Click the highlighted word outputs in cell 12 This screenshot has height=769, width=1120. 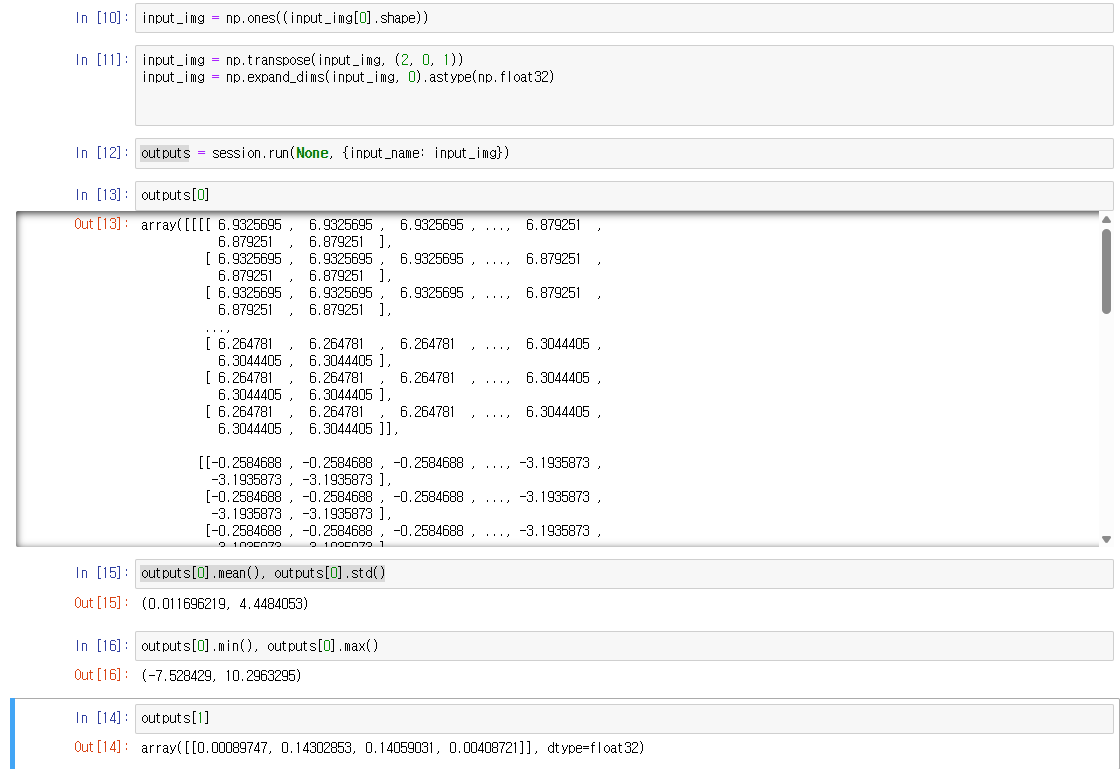[x=166, y=153]
